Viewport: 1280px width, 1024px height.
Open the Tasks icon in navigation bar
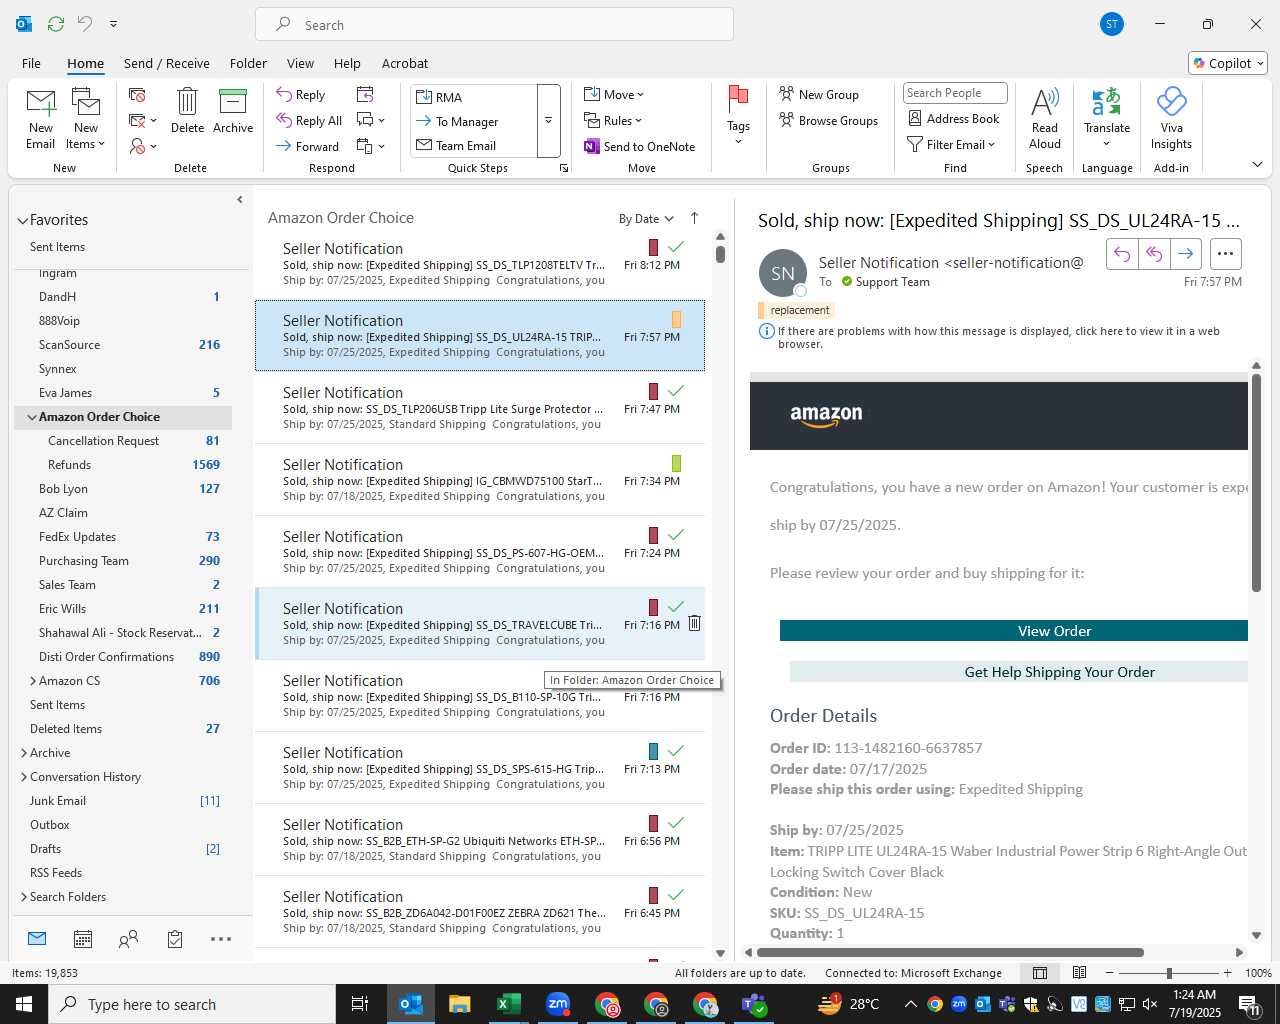pos(175,938)
